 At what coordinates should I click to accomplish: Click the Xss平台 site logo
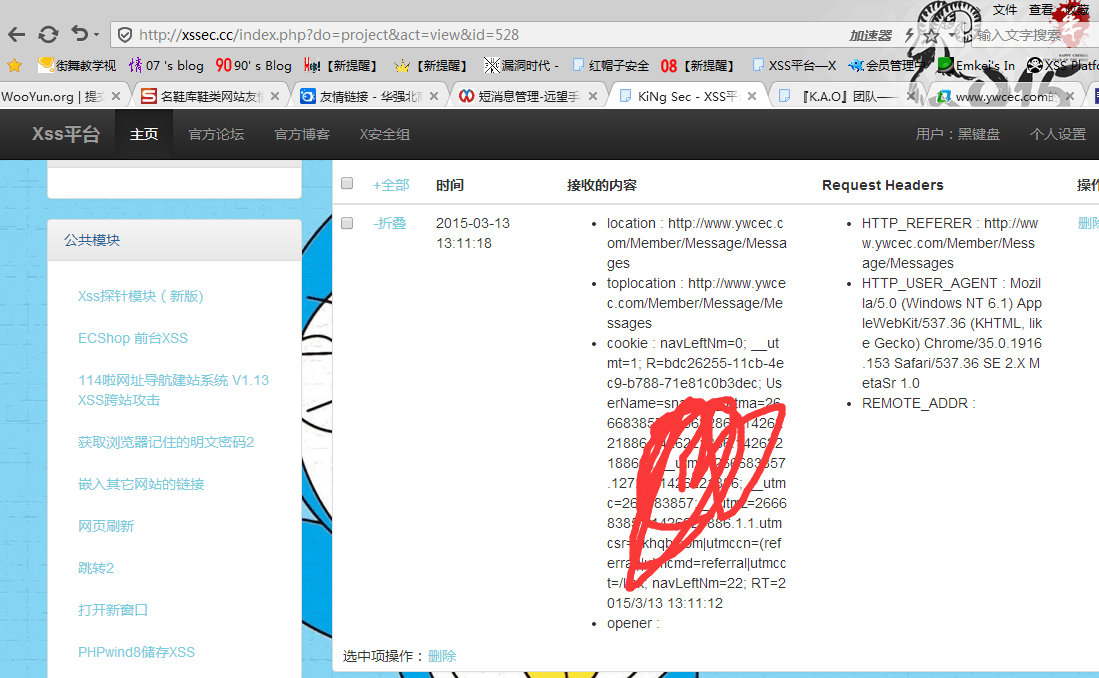pyautogui.click(x=66, y=133)
